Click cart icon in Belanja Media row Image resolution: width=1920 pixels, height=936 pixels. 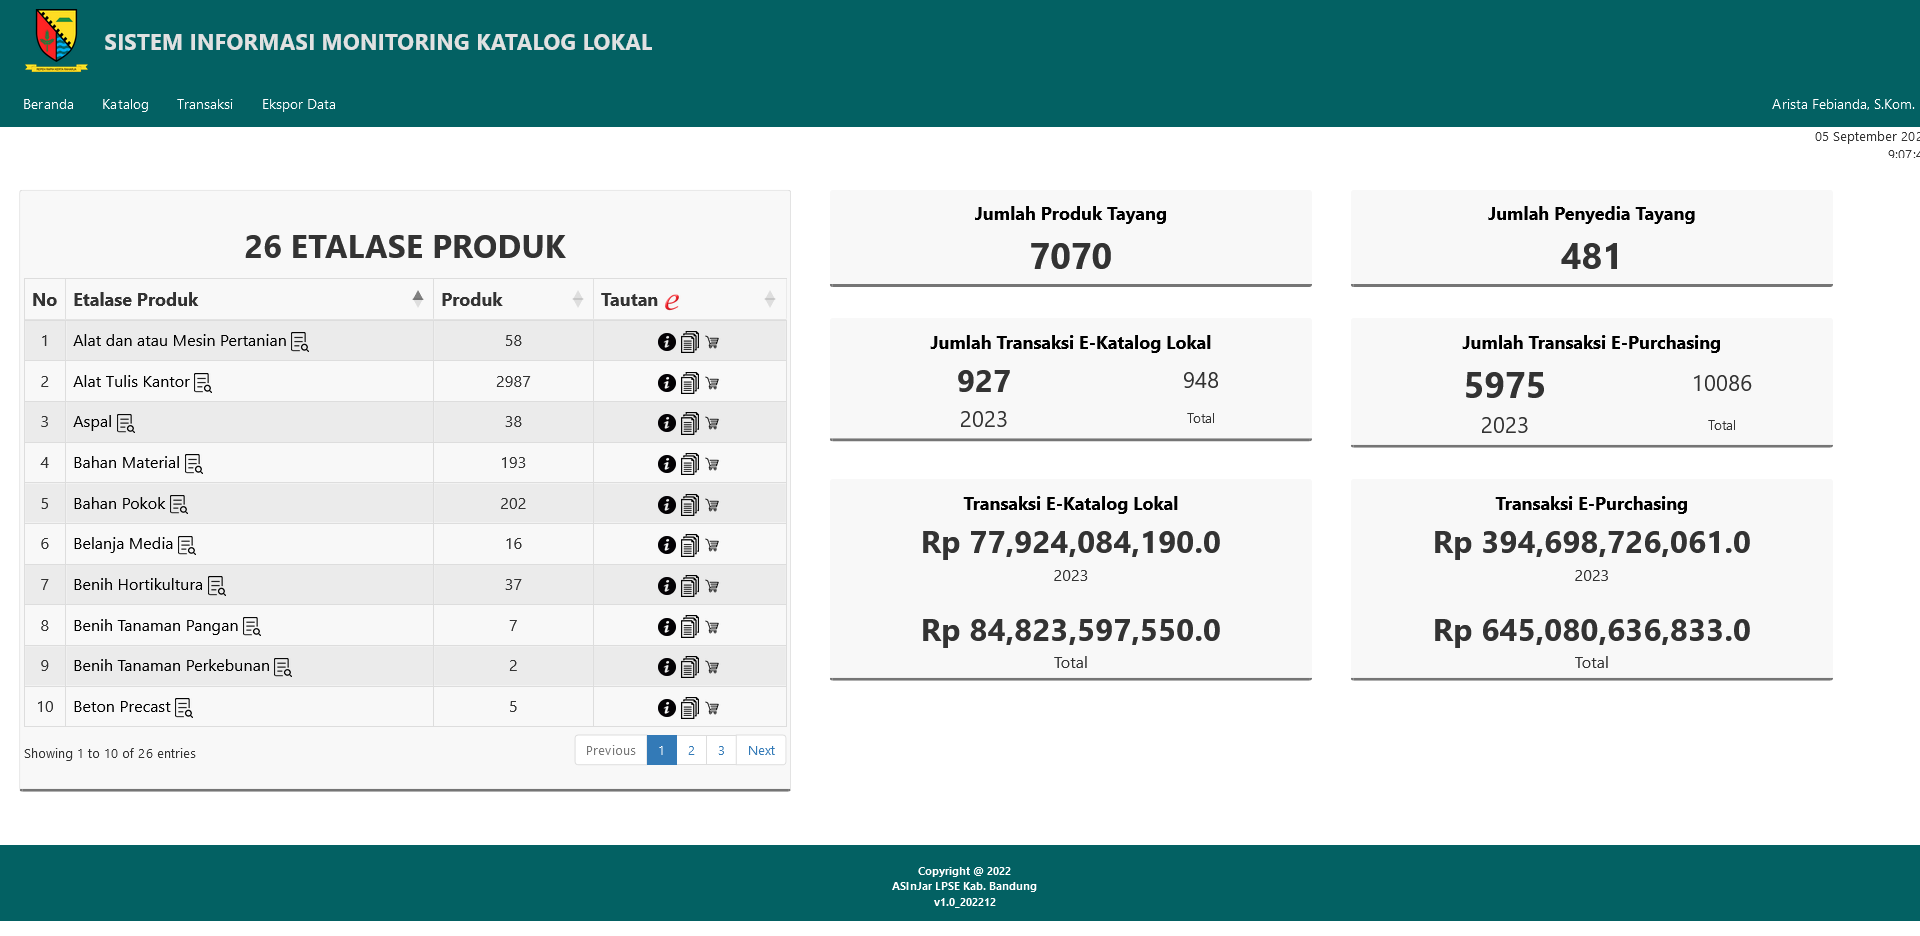click(x=712, y=546)
